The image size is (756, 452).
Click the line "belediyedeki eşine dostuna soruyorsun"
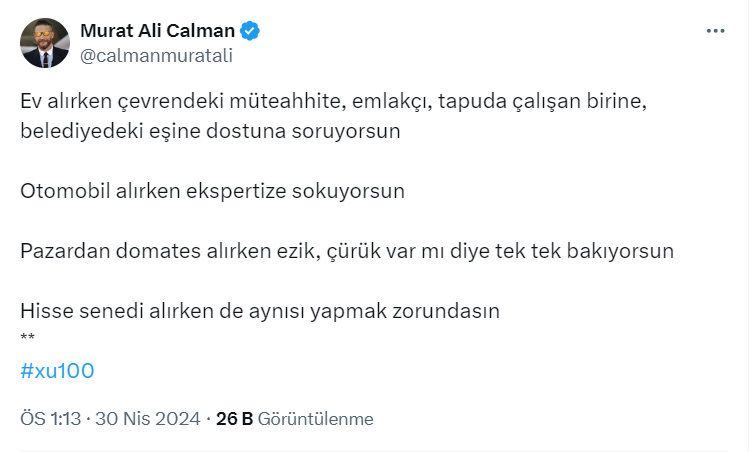click(x=210, y=131)
